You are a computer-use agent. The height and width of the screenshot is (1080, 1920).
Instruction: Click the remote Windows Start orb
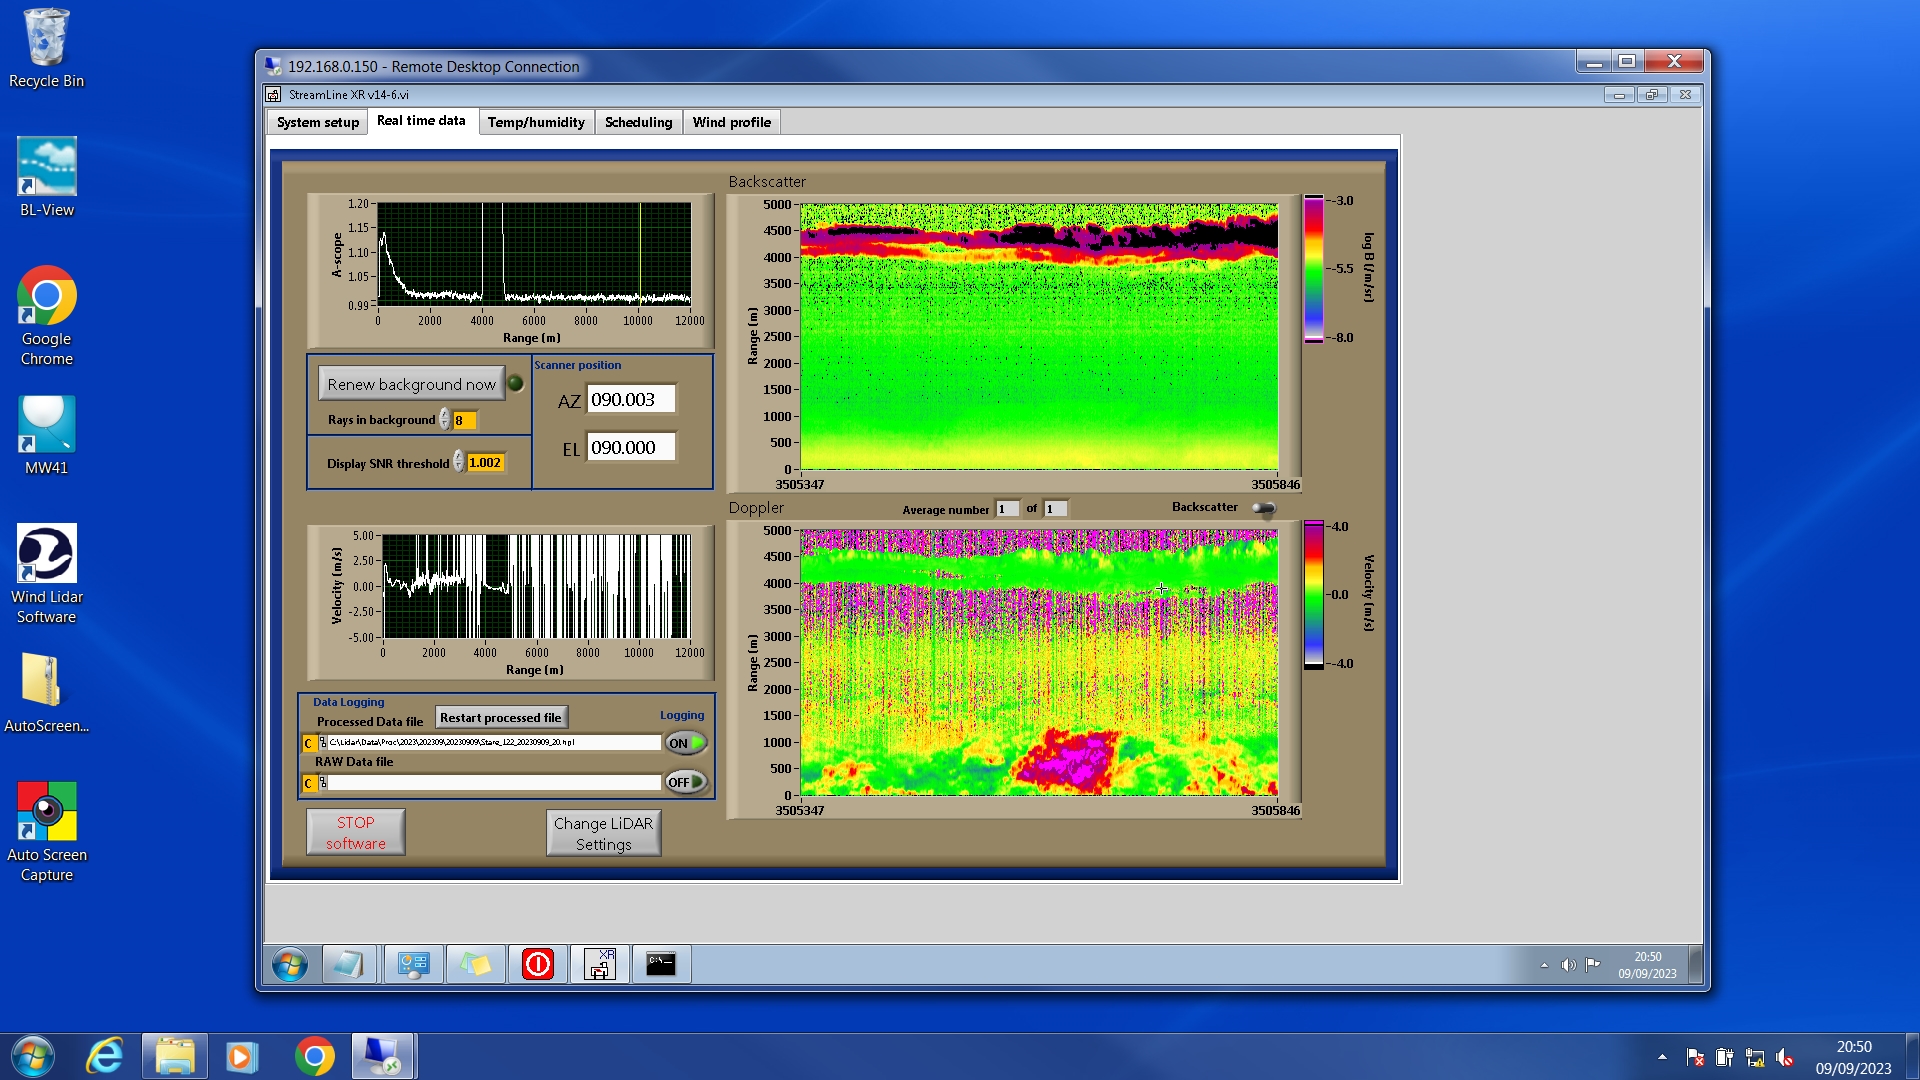290,964
